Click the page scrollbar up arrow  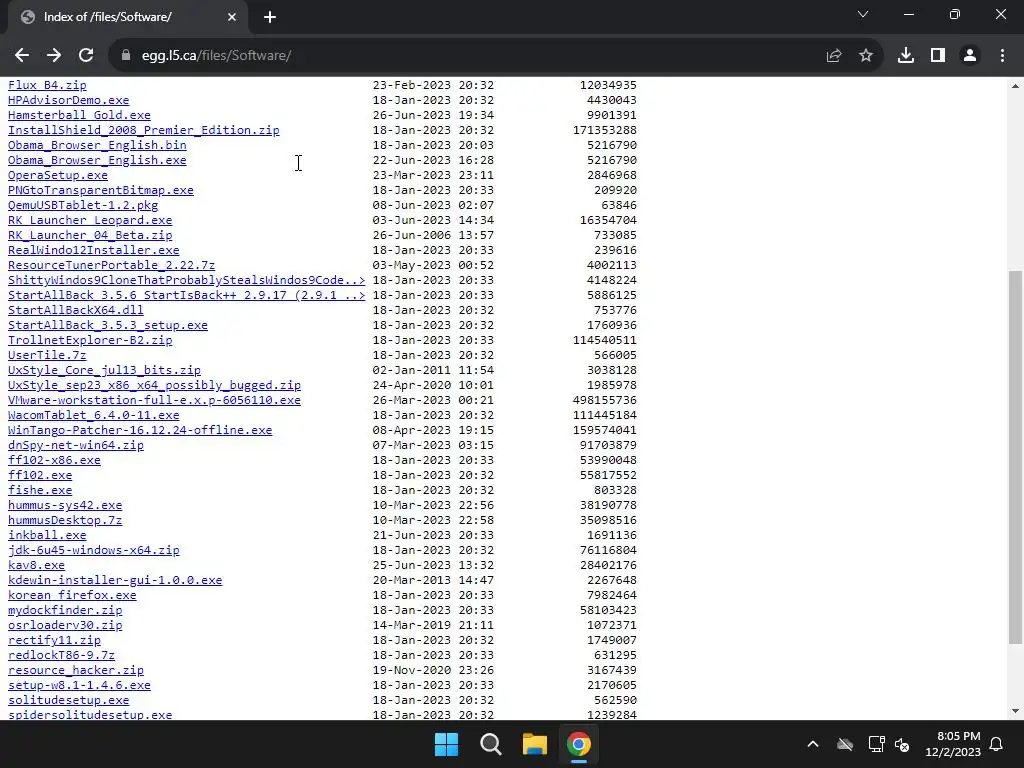[1016, 86]
